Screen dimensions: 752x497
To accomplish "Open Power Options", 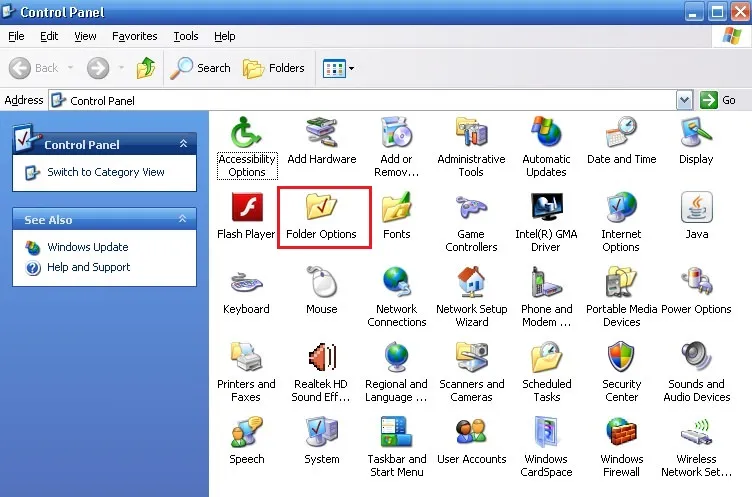I will [x=696, y=291].
